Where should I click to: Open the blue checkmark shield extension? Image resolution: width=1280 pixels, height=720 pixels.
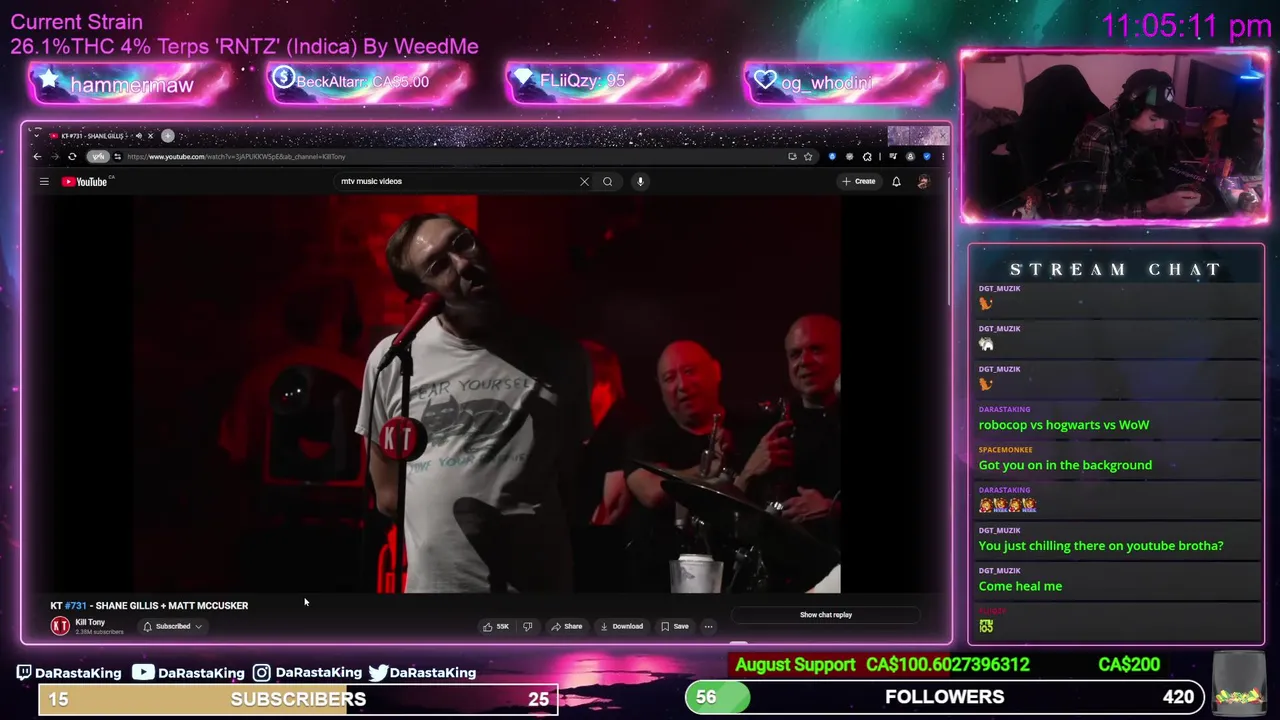(x=927, y=156)
